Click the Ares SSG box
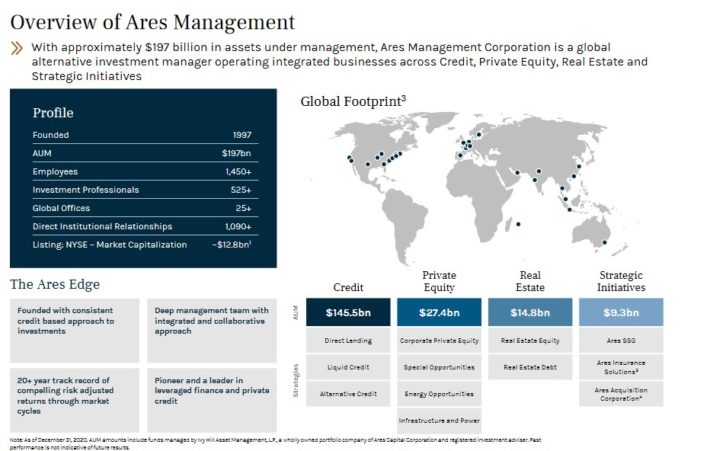 point(621,341)
